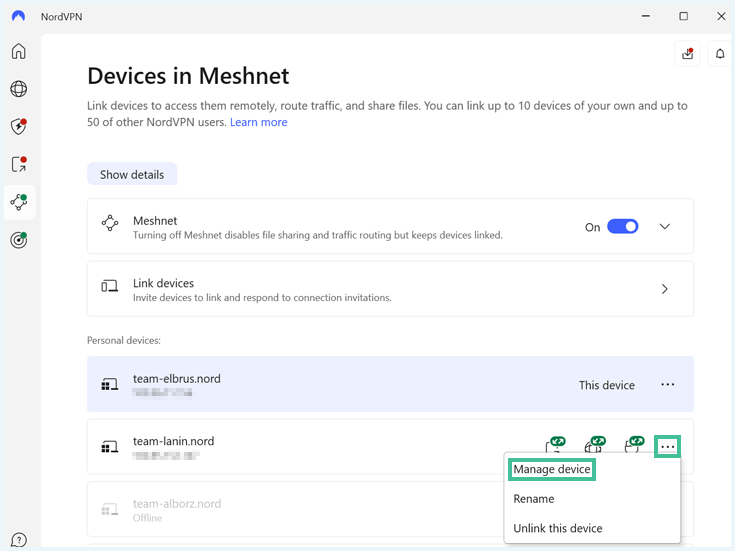Screen dimensions: 735x551
Task: Click the Offline status text
Action: [x=147, y=518]
